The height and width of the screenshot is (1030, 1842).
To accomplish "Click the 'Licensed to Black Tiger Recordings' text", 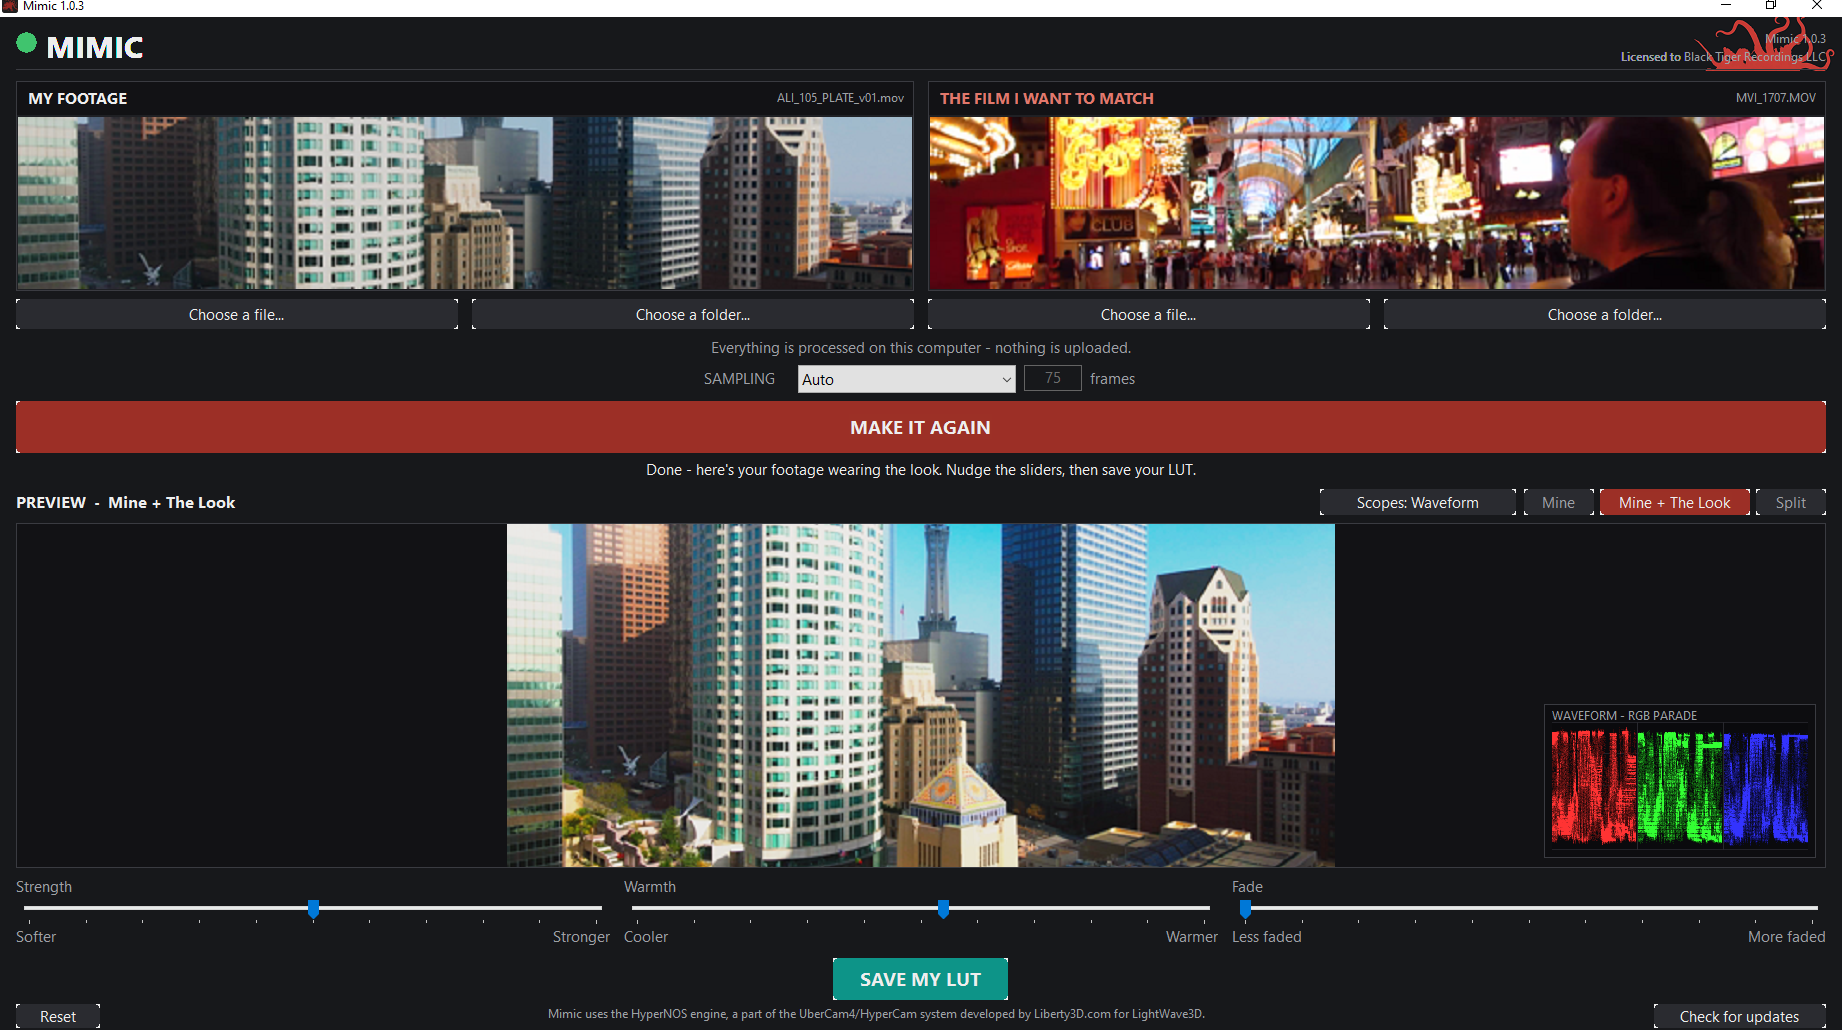I will point(1724,57).
